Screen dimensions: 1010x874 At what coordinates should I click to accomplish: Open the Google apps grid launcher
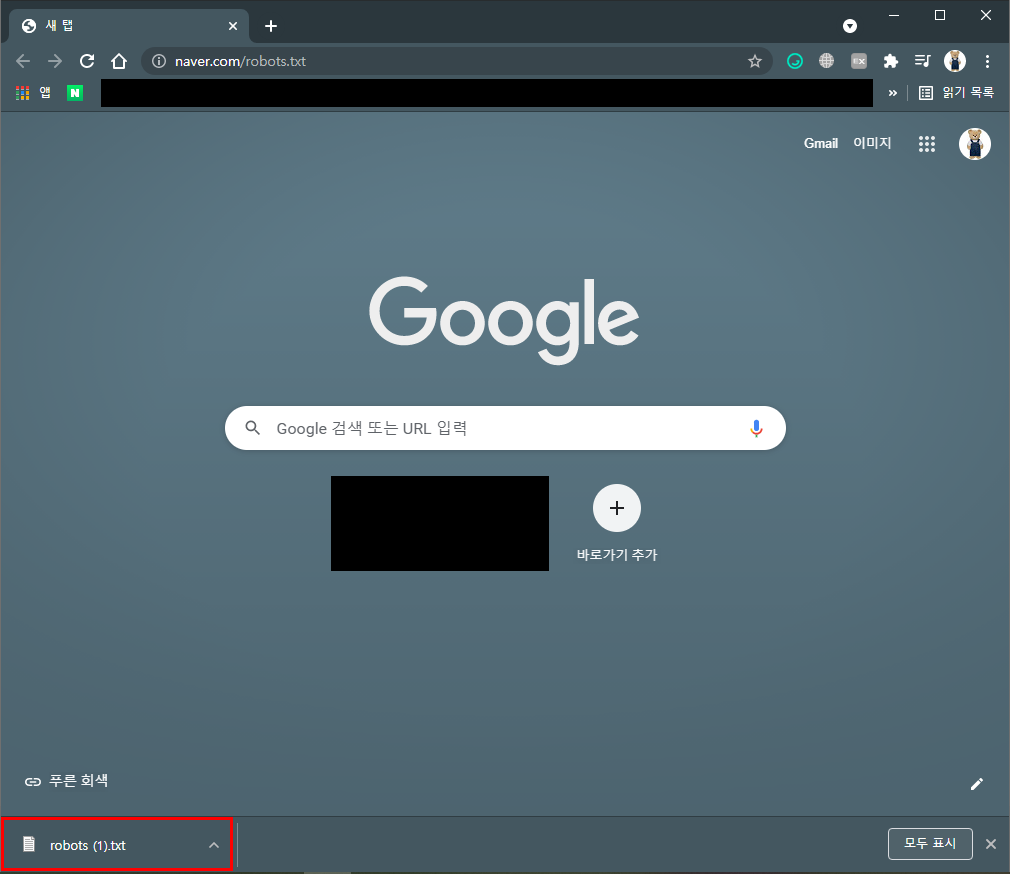[x=926, y=144]
